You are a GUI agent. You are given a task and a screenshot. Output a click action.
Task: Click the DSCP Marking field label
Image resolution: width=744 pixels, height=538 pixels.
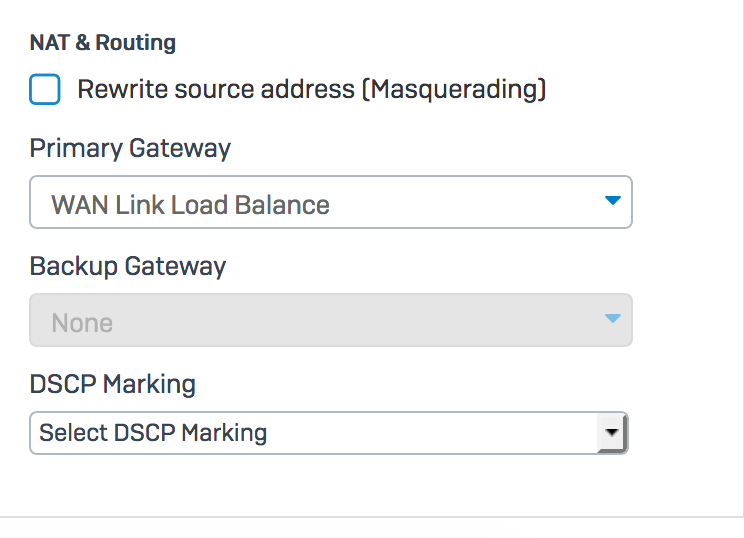click(112, 384)
